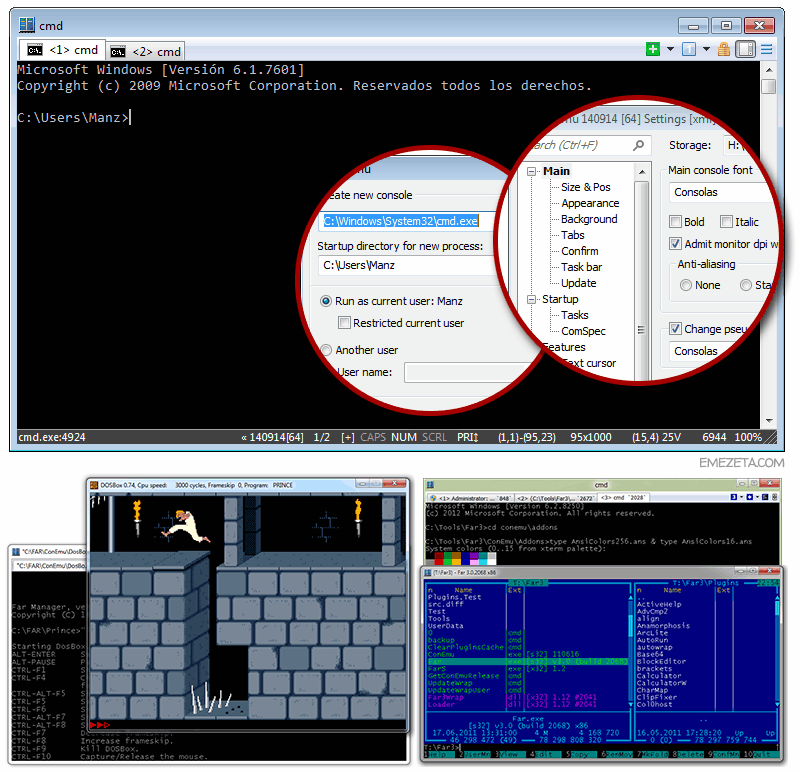Select Background in the settings tree
This screenshot has height=772, width=800.
tap(589, 219)
